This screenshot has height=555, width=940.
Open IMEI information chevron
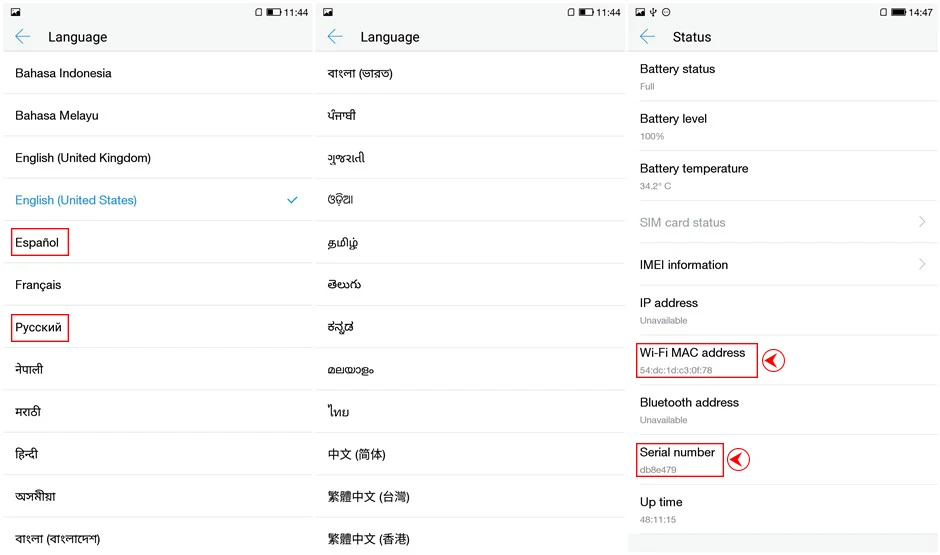tap(922, 264)
